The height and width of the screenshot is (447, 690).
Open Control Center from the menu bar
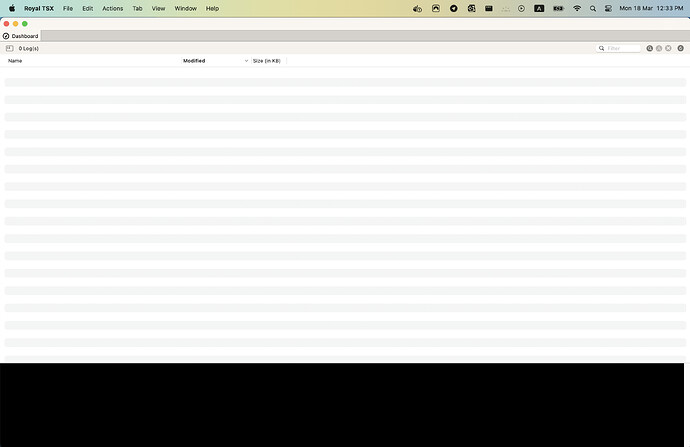[608, 8]
